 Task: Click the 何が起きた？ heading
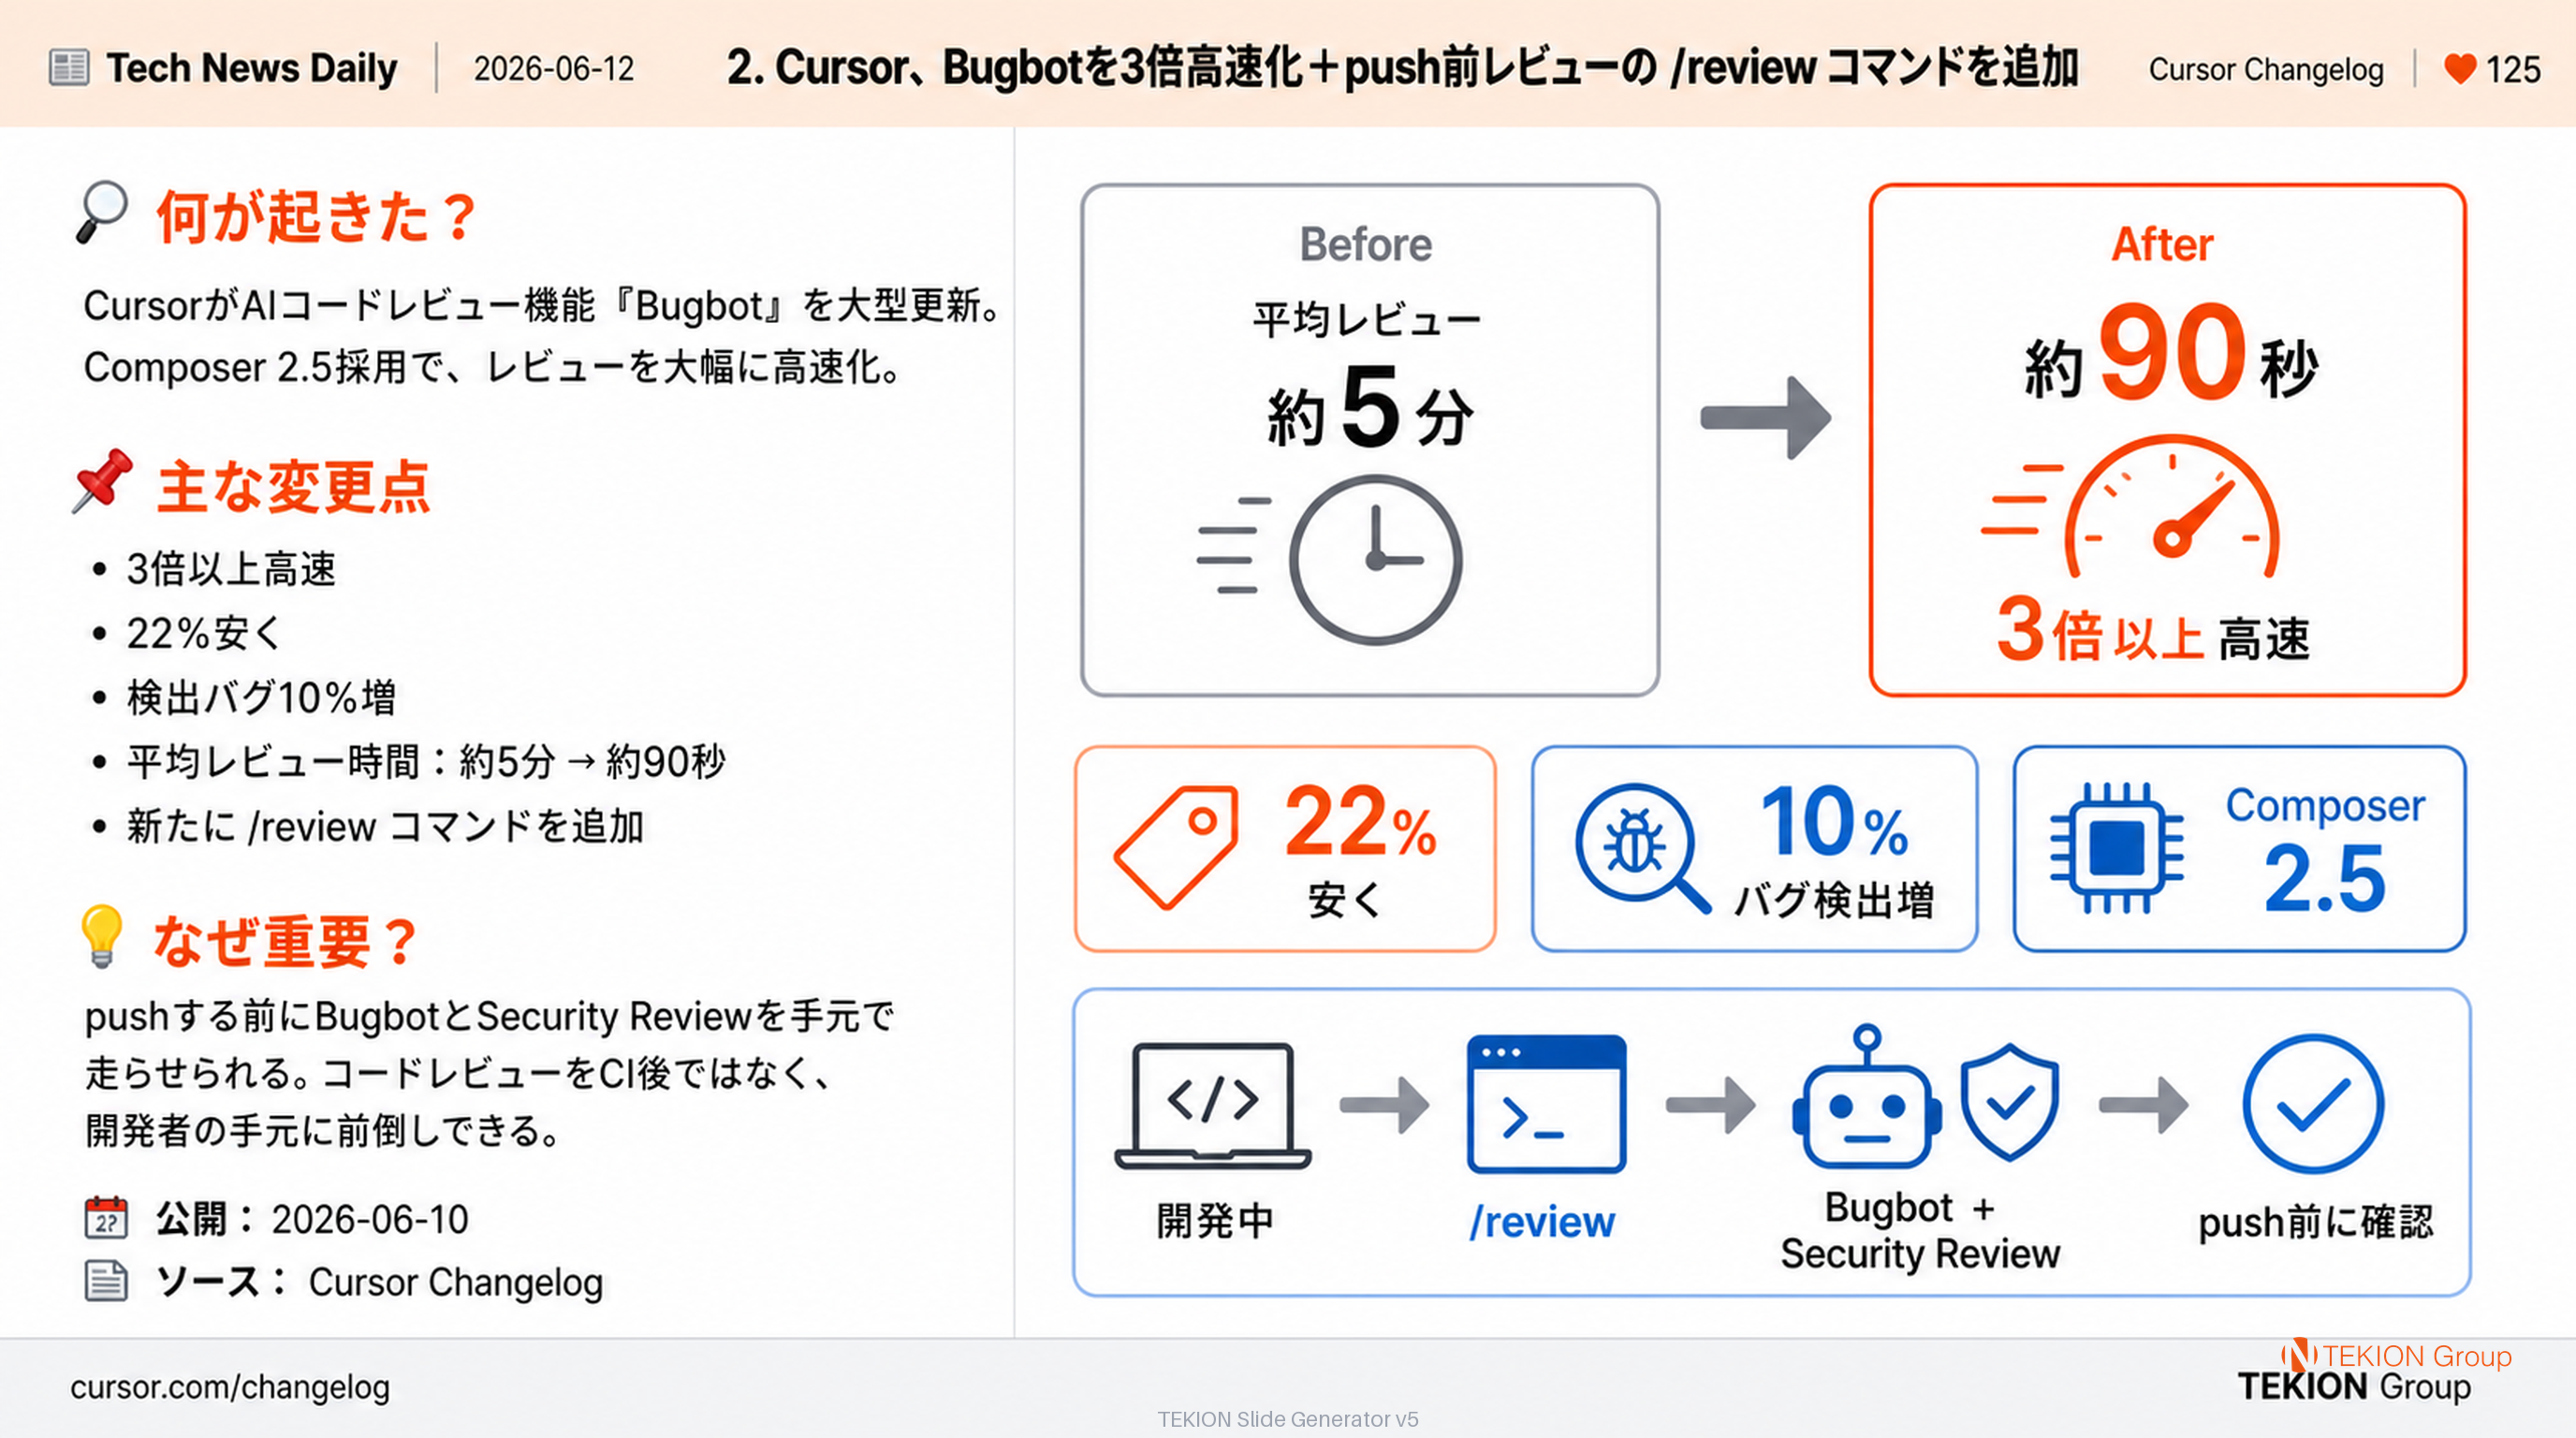click(x=317, y=216)
